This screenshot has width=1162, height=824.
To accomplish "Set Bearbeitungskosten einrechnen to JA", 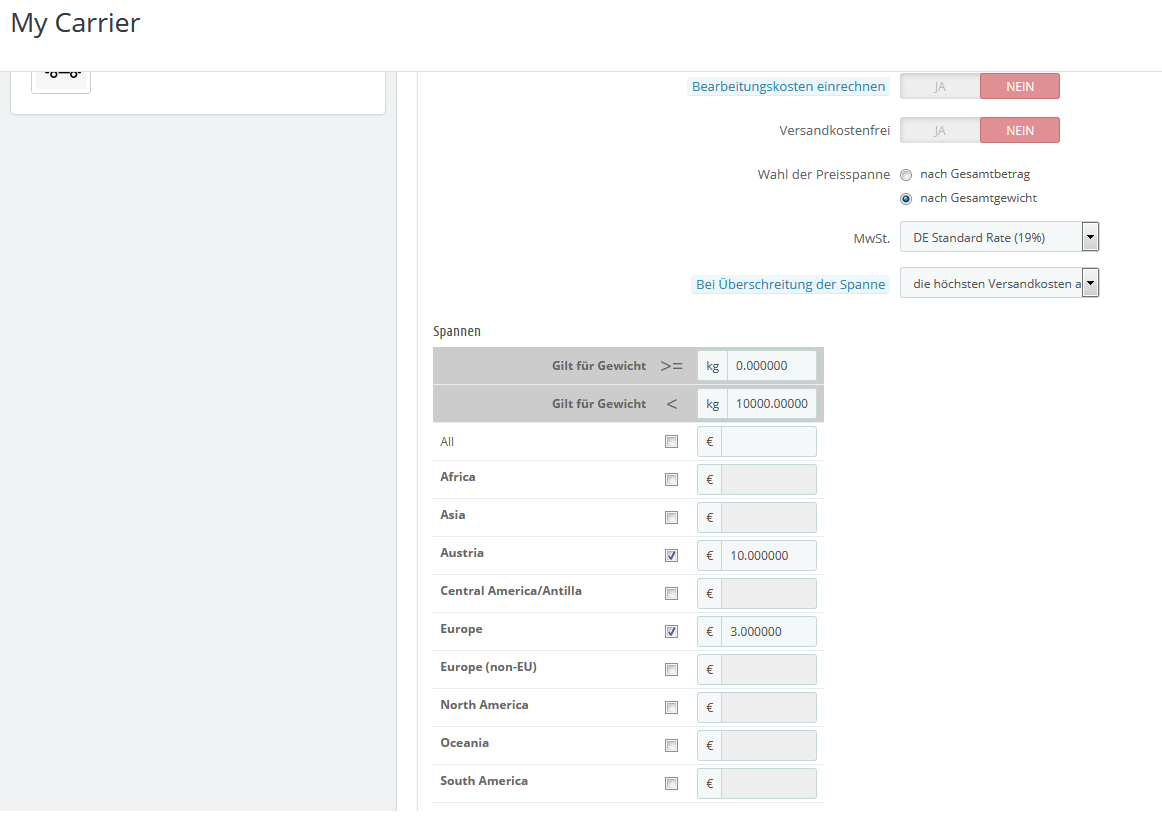I will tap(940, 87).
